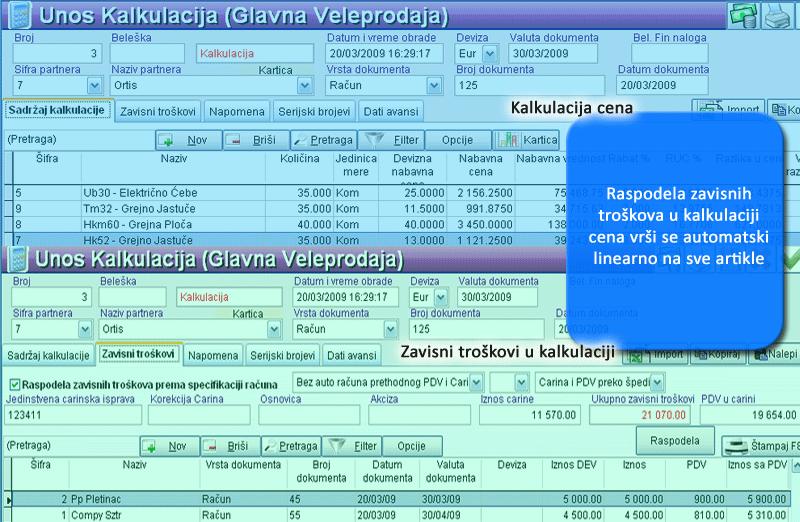
Task: Open Kartica chart button in upper toolbar
Action: (530, 141)
